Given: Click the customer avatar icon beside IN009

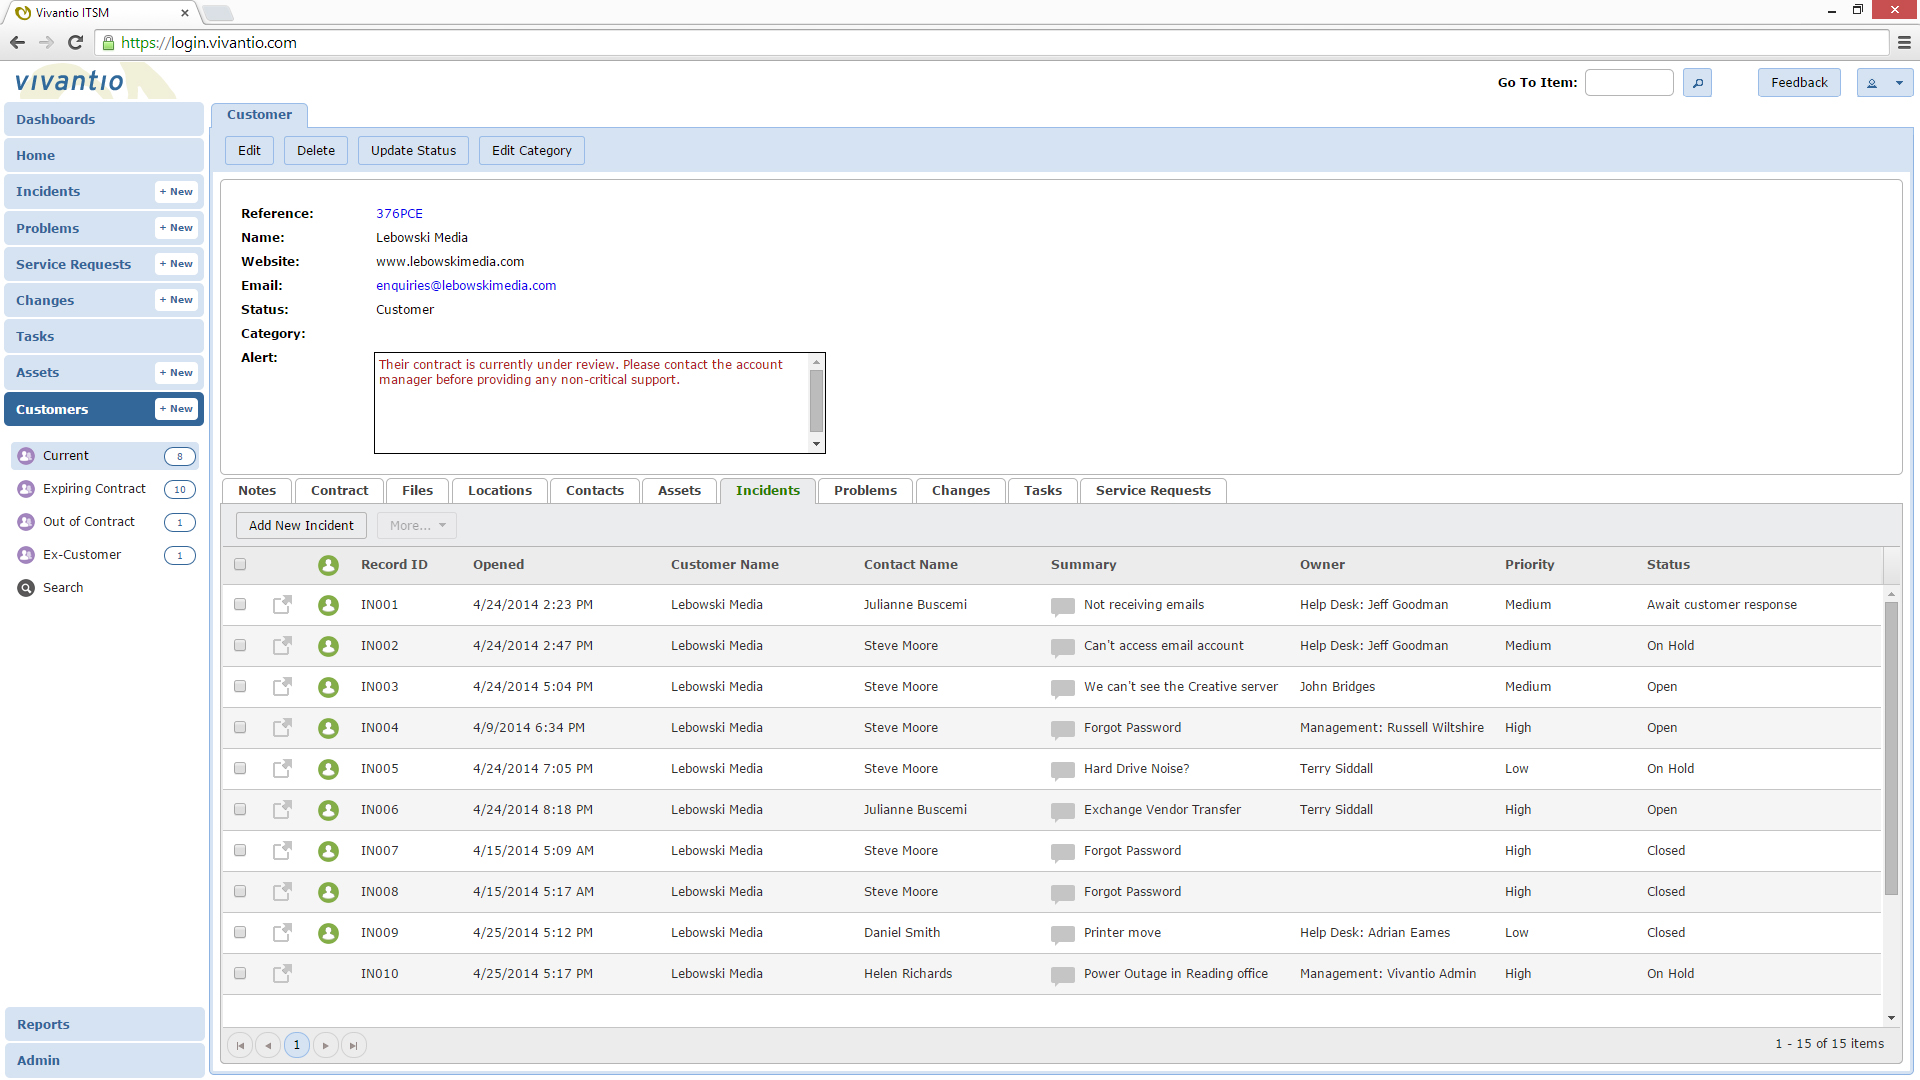Looking at the screenshot, I should tap(328, 932).
